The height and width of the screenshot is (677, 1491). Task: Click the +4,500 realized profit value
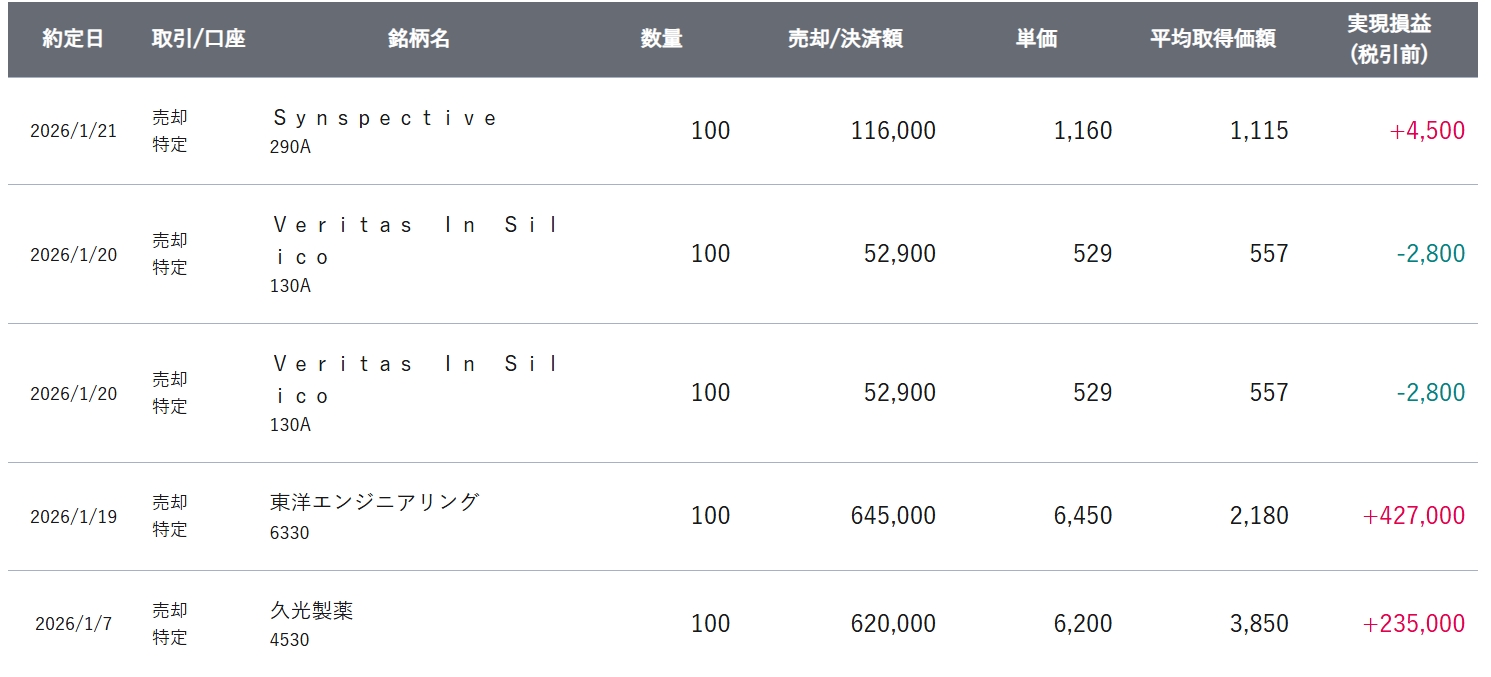tap(1427, 131)
